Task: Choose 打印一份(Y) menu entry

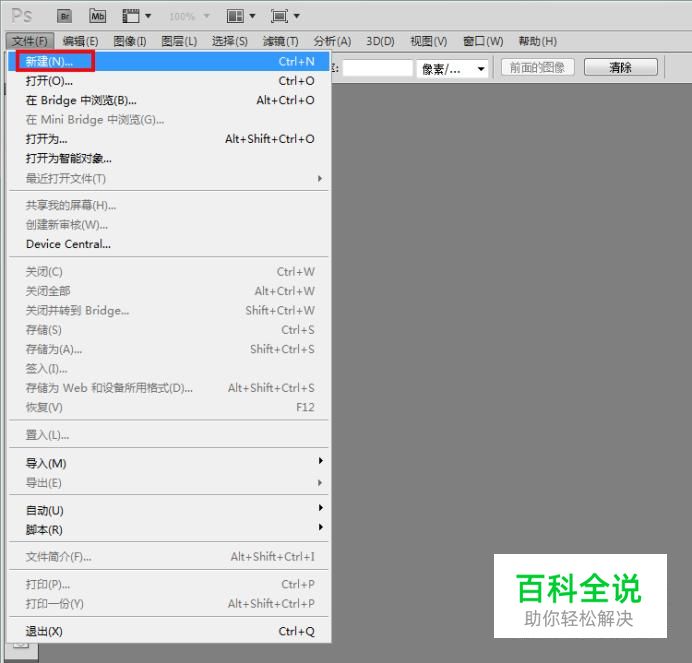Action: [169, 603]
